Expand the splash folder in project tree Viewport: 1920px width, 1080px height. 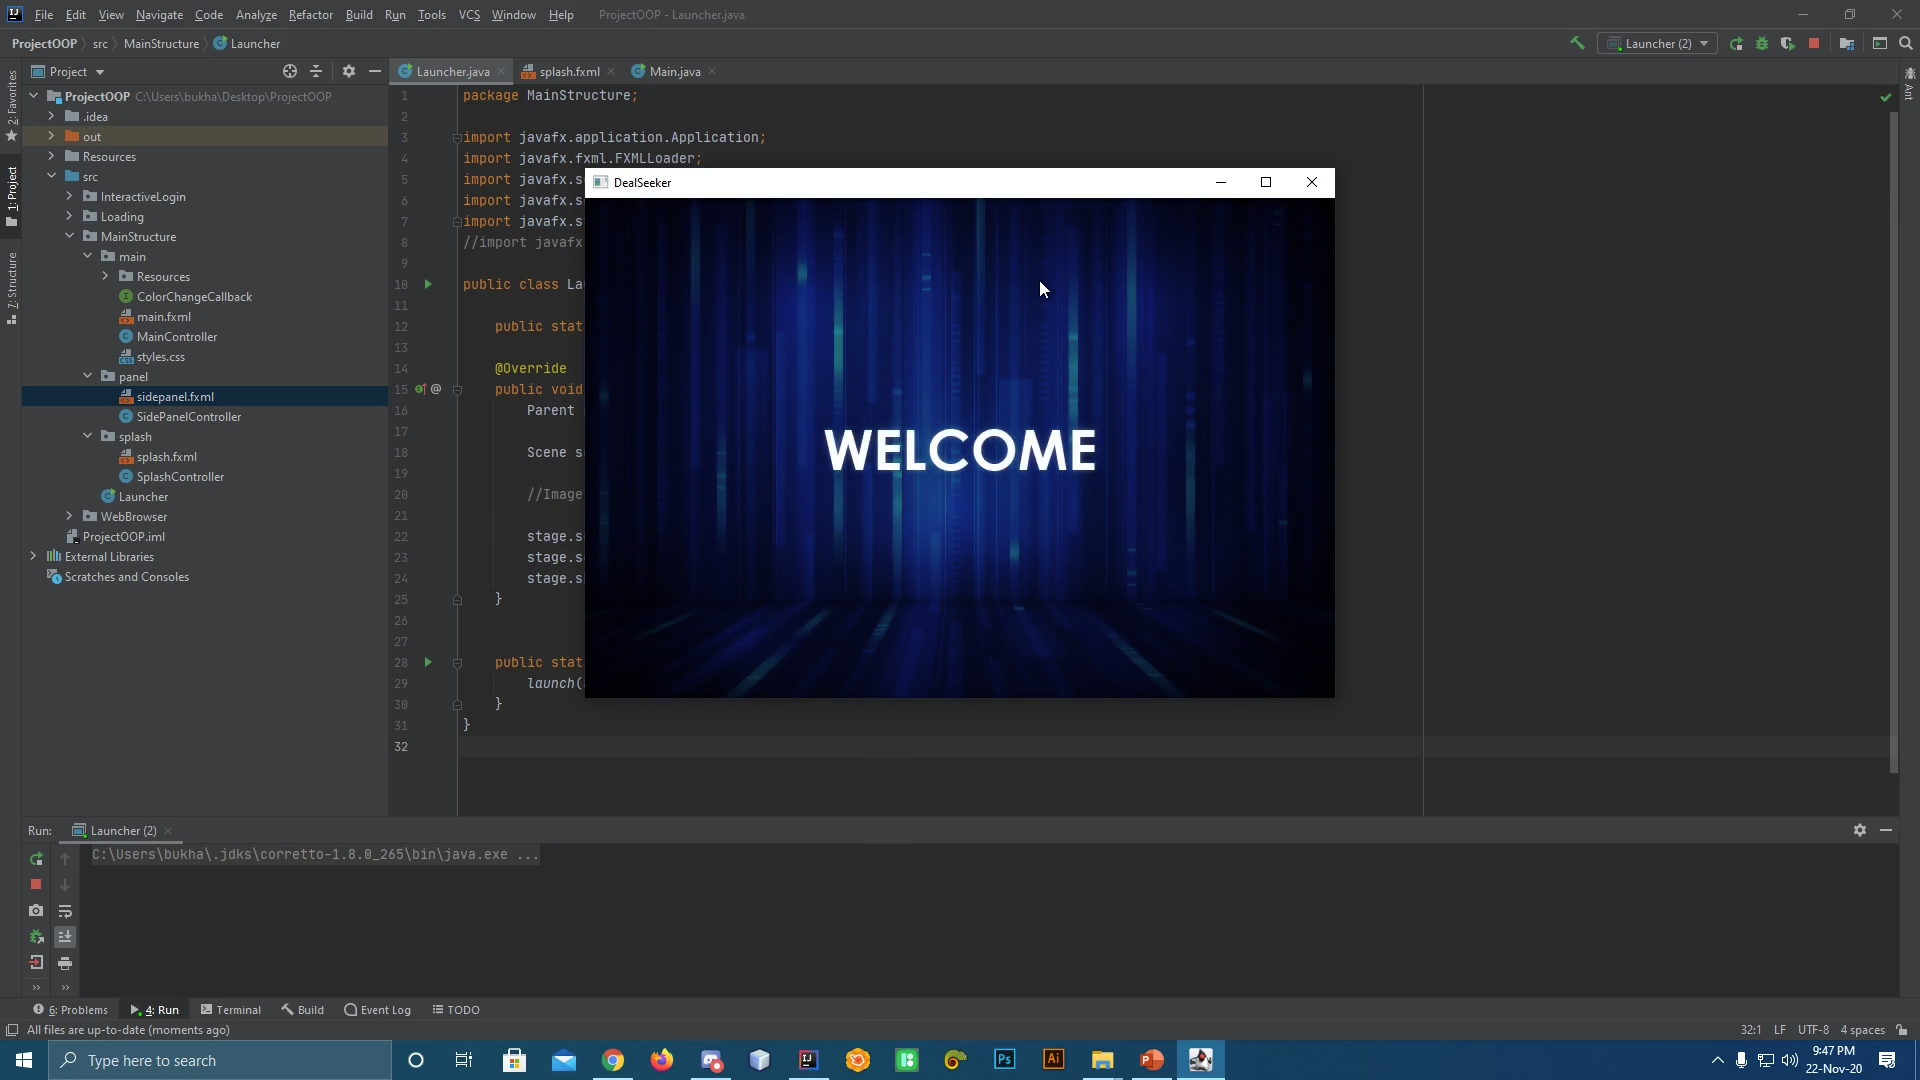click(88, 435)
